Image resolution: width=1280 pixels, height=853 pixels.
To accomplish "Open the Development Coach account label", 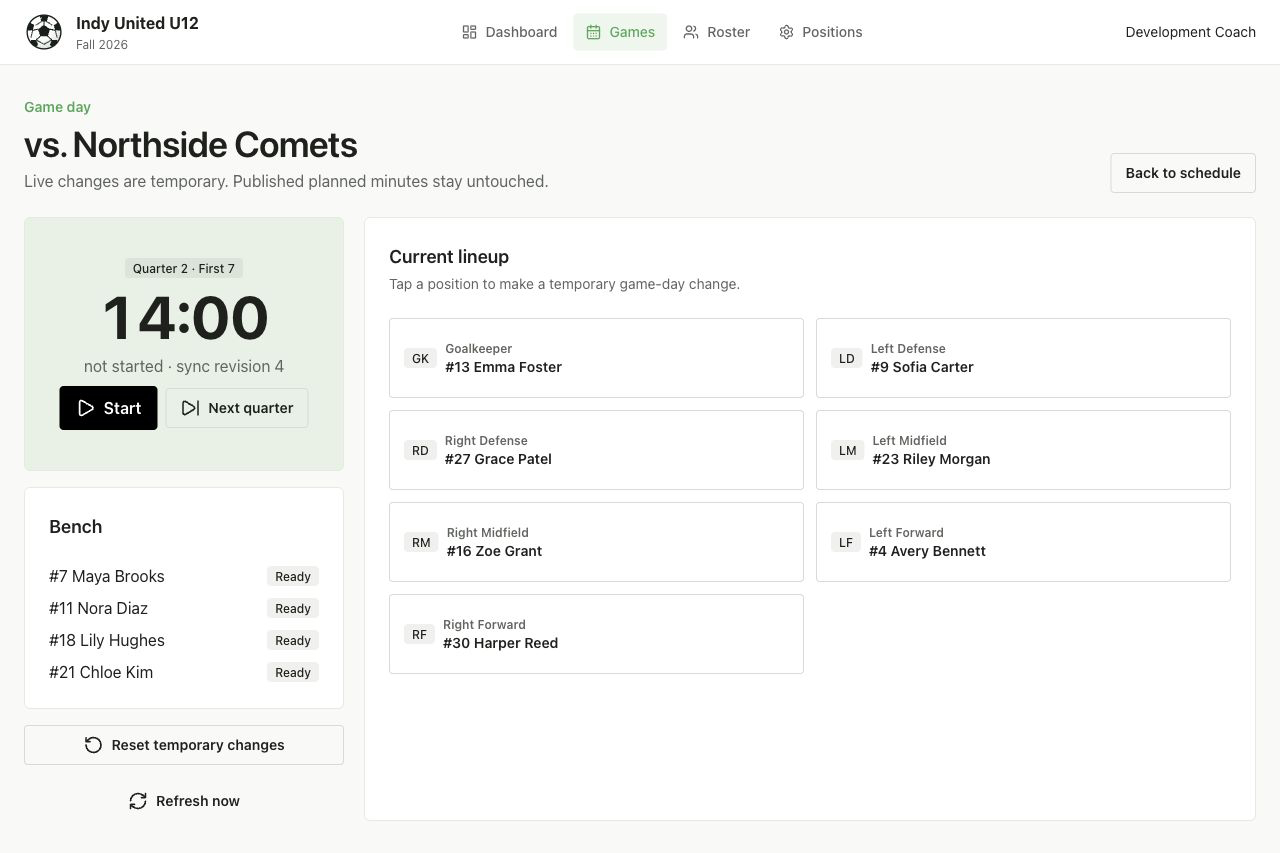I will coord(1190,32).
